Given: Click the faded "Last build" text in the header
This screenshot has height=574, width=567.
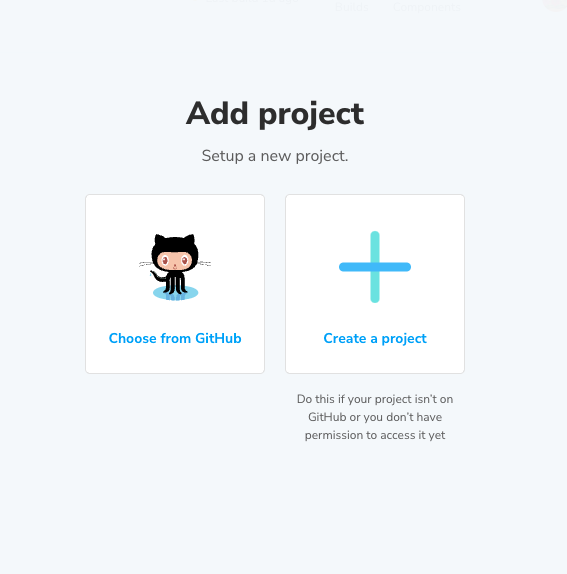Looking at the screenshot, I should click(252, 1).
